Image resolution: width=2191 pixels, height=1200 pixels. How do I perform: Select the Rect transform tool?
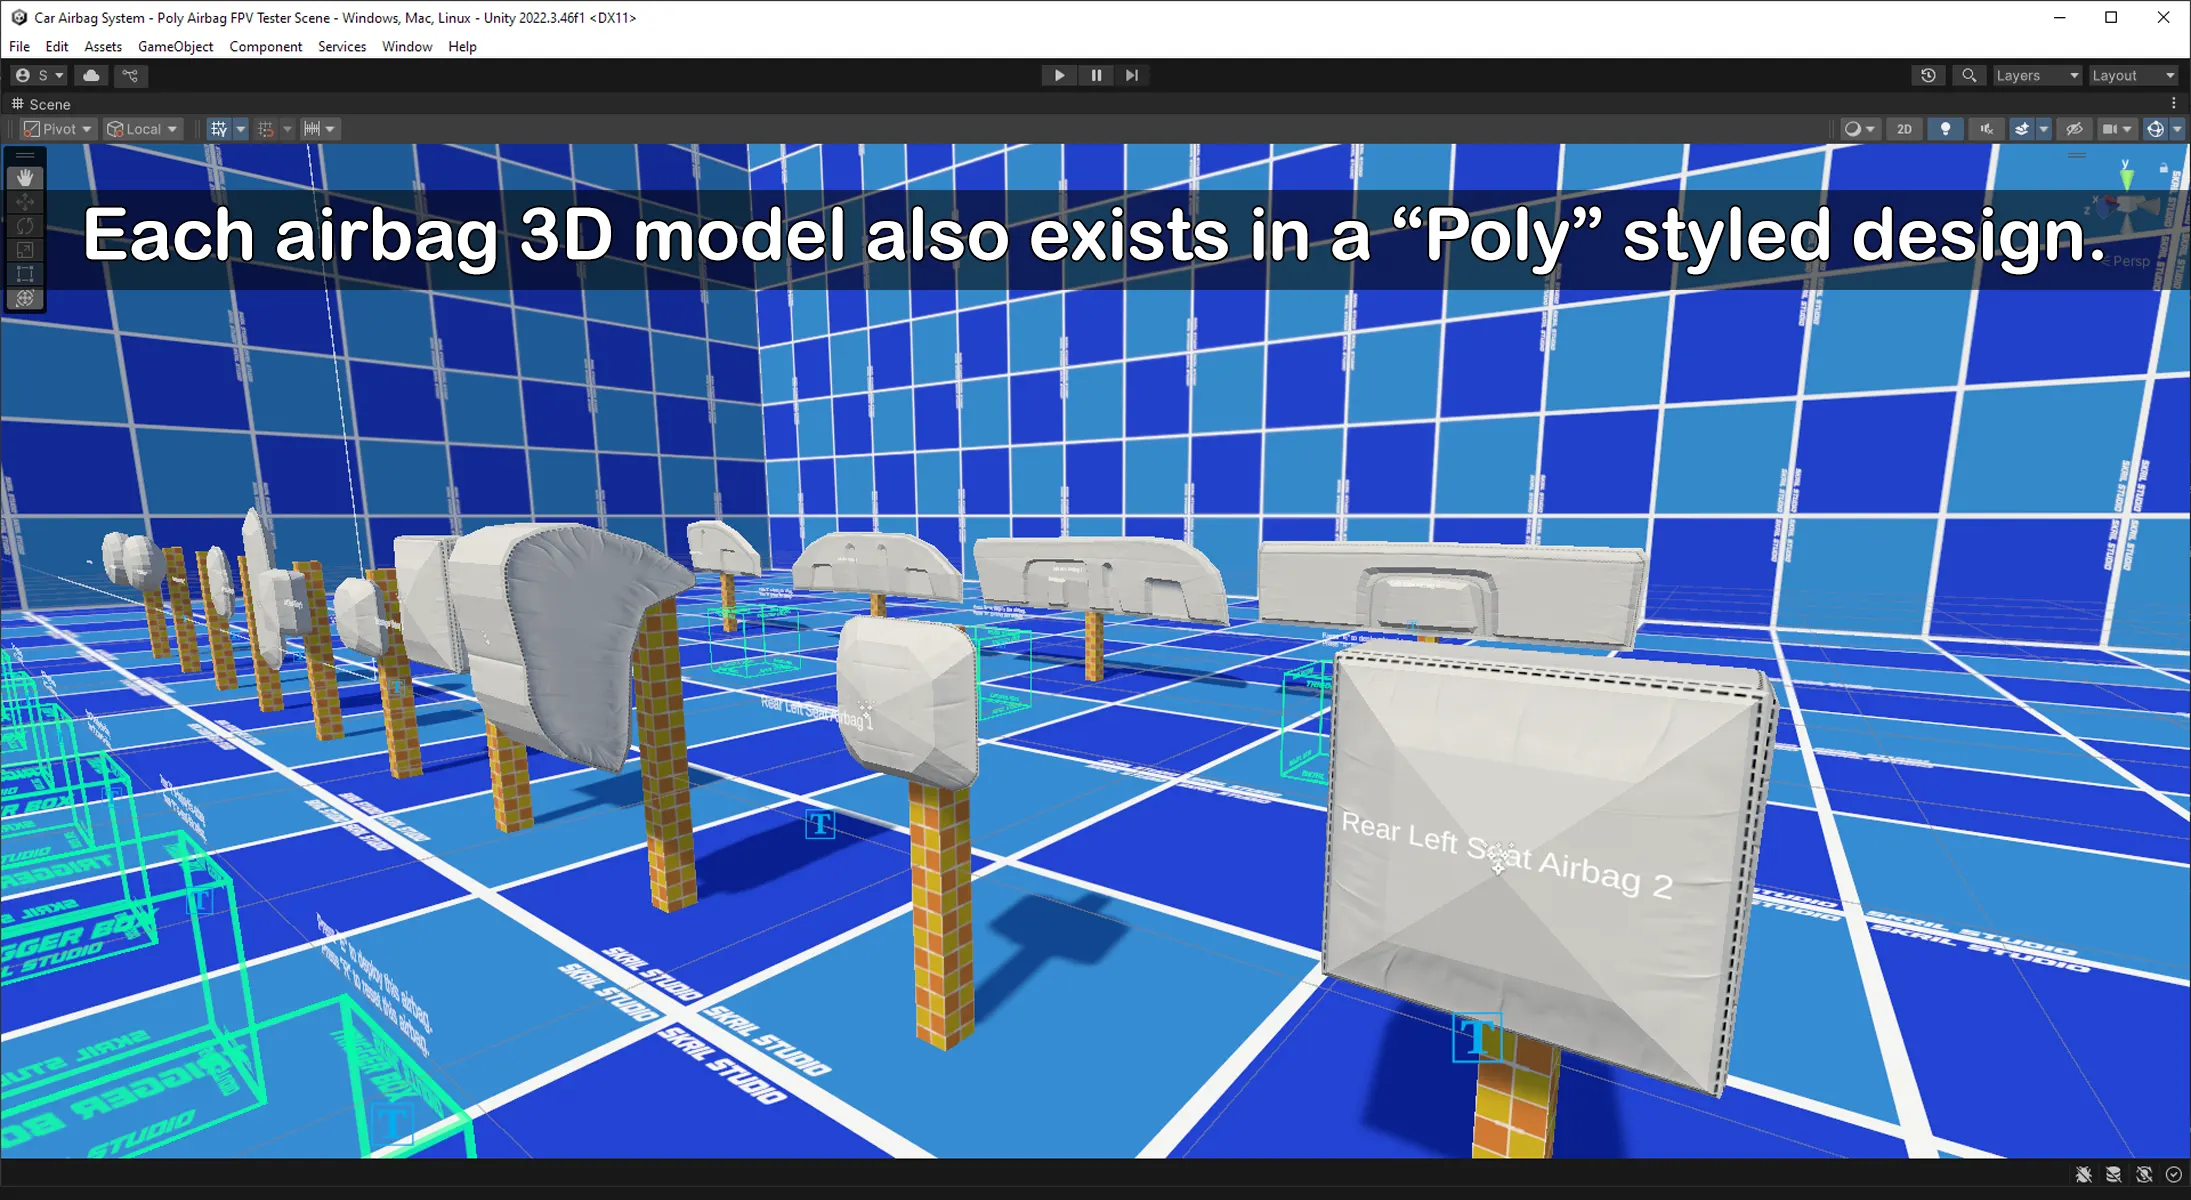tap(25, 274)
